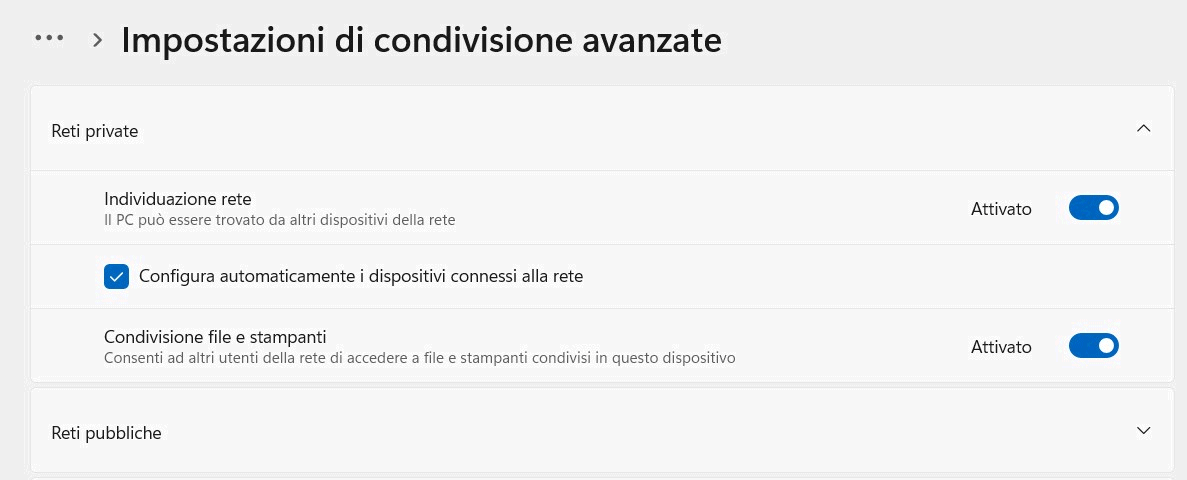Click the page title Impostazioni di condivisione avanzate
This screenshot has width=1187, height=480.
coord(421,40)
